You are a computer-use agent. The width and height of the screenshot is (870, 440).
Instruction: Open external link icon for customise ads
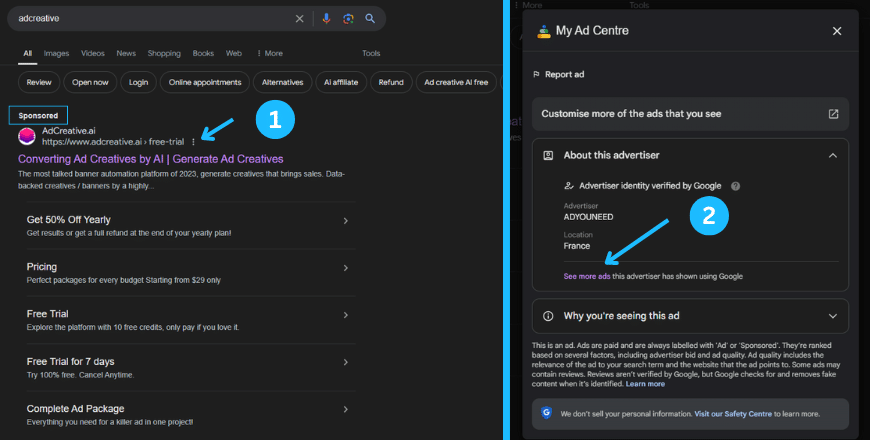[833, 114]
